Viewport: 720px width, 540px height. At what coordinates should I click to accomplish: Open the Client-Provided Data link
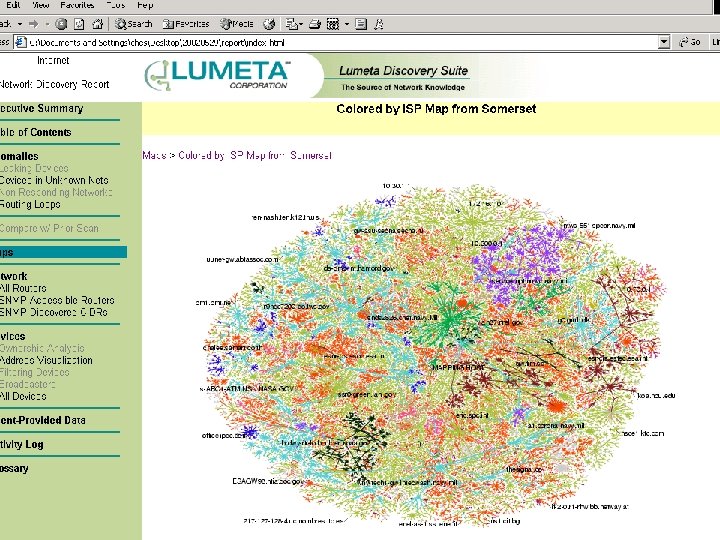[x=43, y=420]
